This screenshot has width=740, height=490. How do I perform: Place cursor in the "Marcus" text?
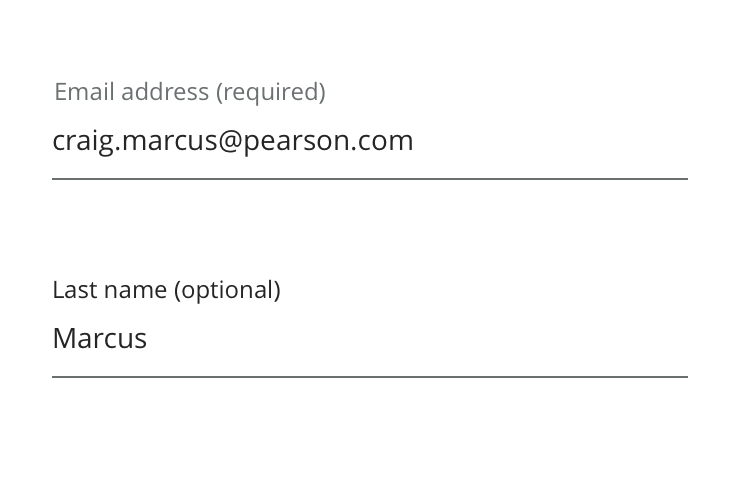(99, 339)
